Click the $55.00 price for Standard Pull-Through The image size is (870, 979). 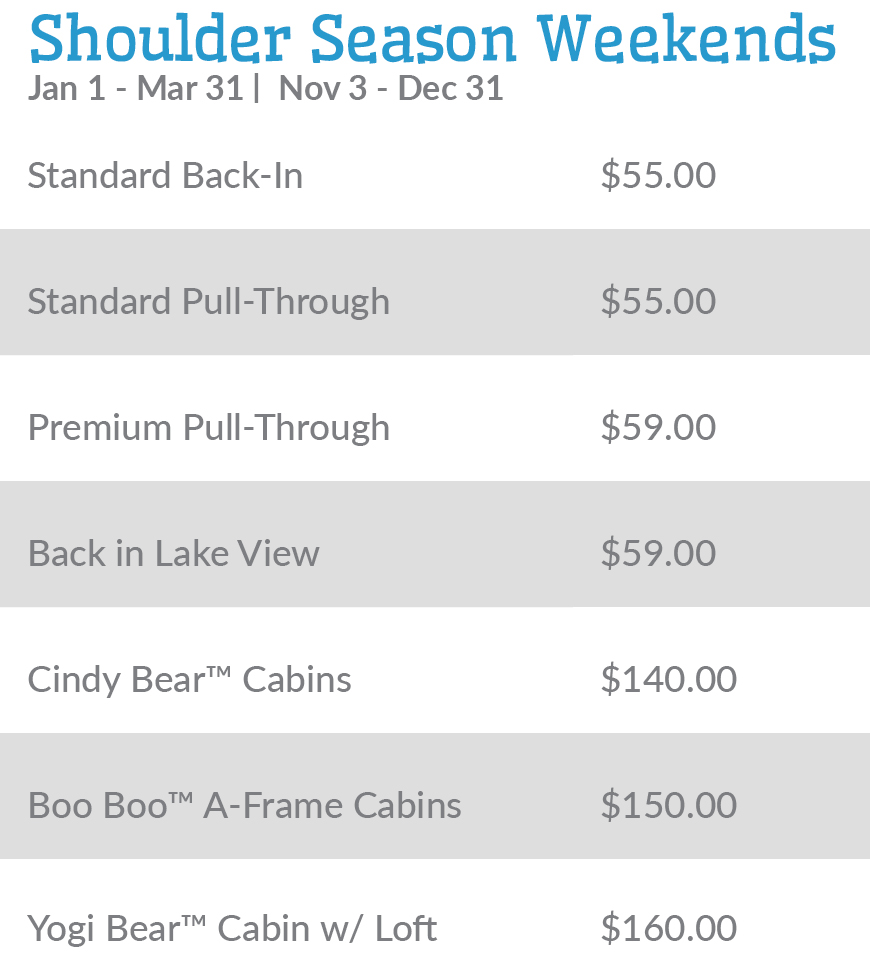click(x=658, y=301)
